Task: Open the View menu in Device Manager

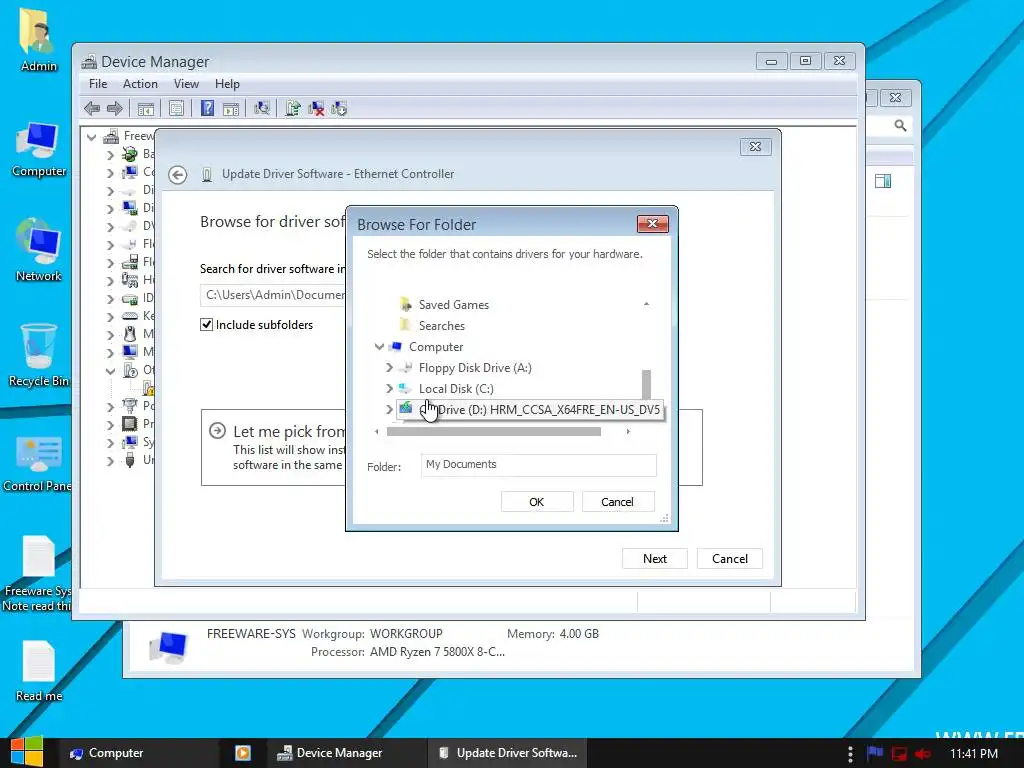Action: [186, 84]
